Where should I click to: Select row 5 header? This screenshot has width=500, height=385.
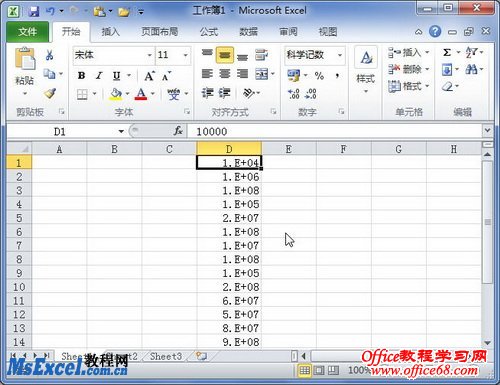tap(19, 218)
